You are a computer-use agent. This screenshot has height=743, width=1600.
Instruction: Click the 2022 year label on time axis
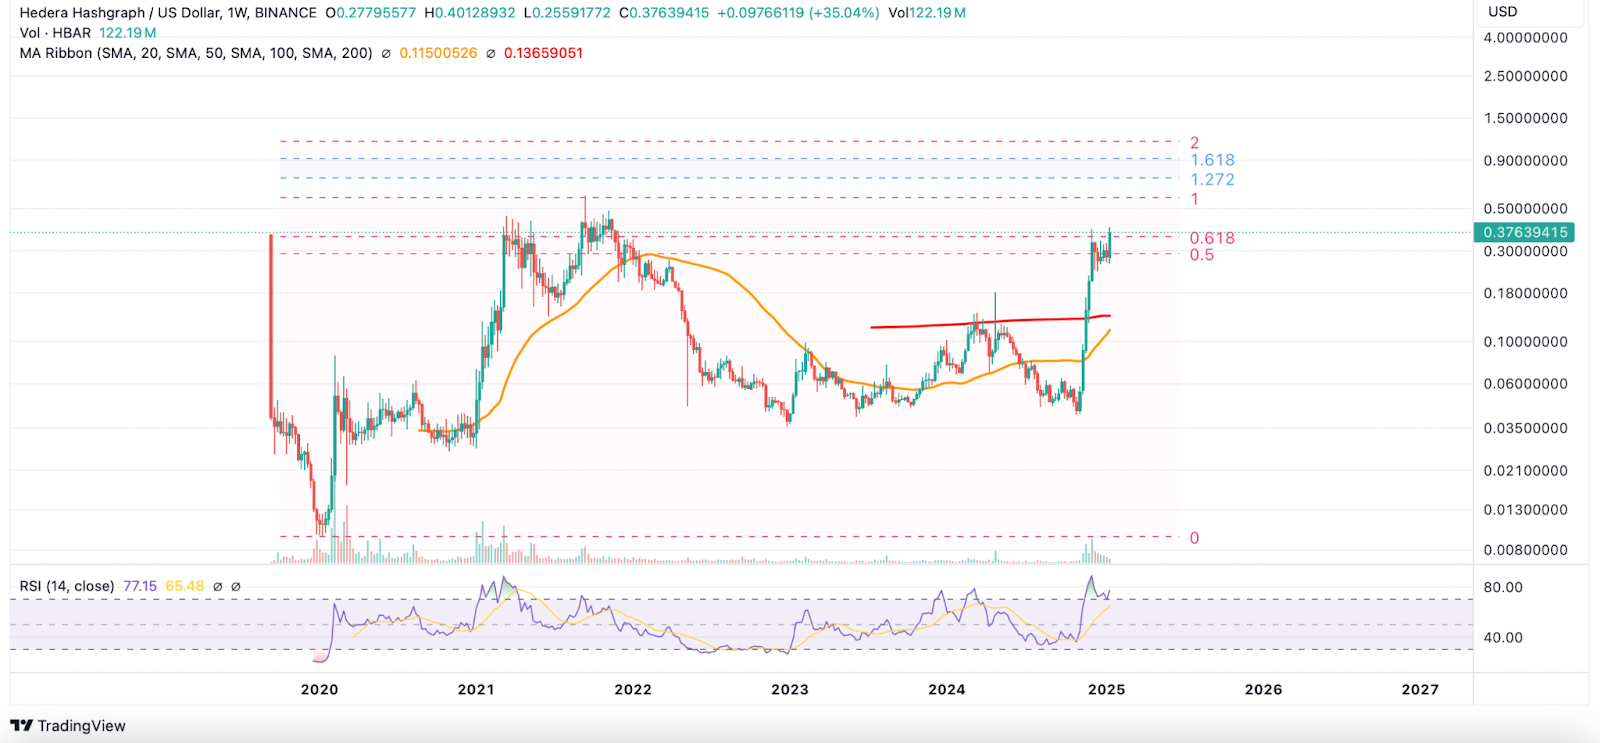point(633,689)
